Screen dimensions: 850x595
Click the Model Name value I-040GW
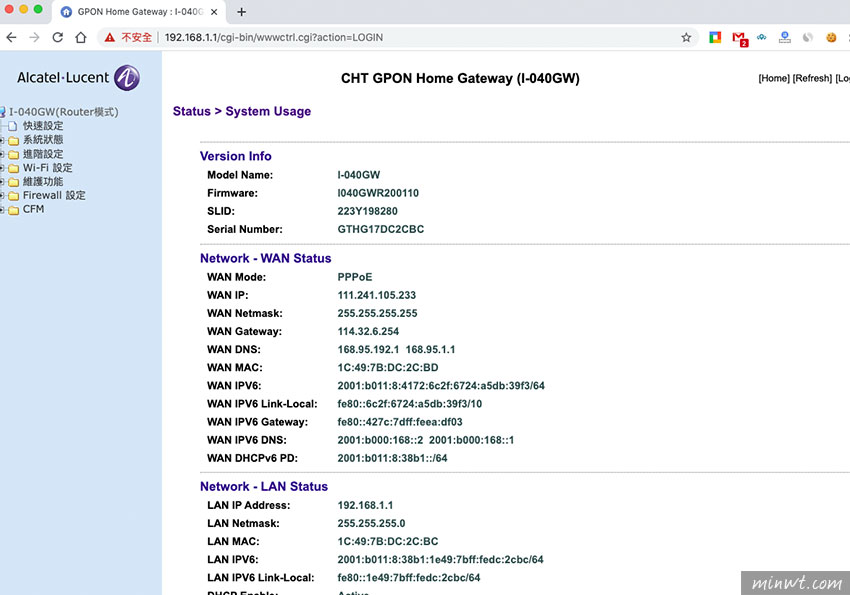point(359,175)
